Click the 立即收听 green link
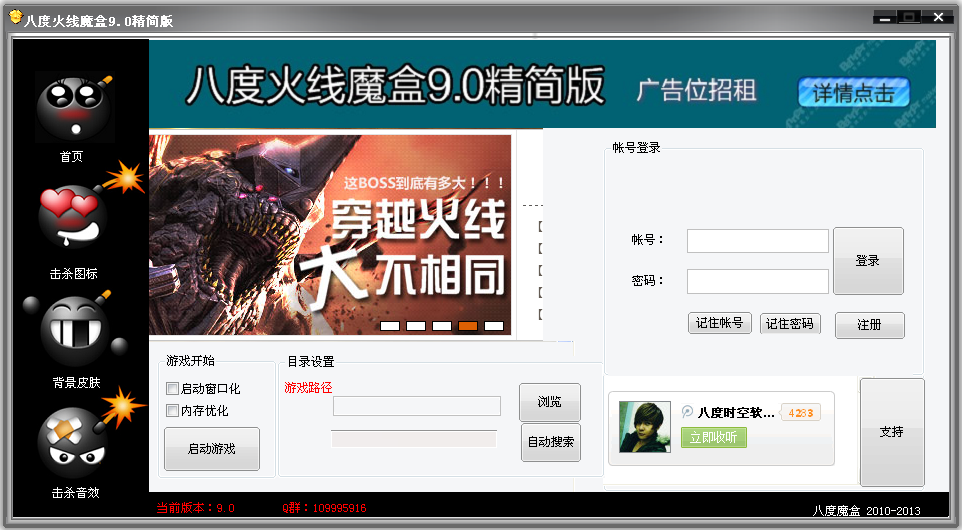The image size is (962, 530). (x=714, y=437)
